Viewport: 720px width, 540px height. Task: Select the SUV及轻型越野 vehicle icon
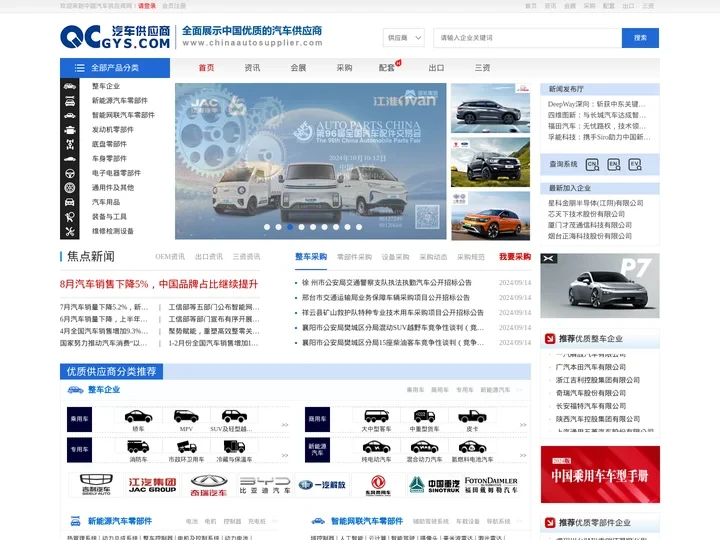coord(234,416)
